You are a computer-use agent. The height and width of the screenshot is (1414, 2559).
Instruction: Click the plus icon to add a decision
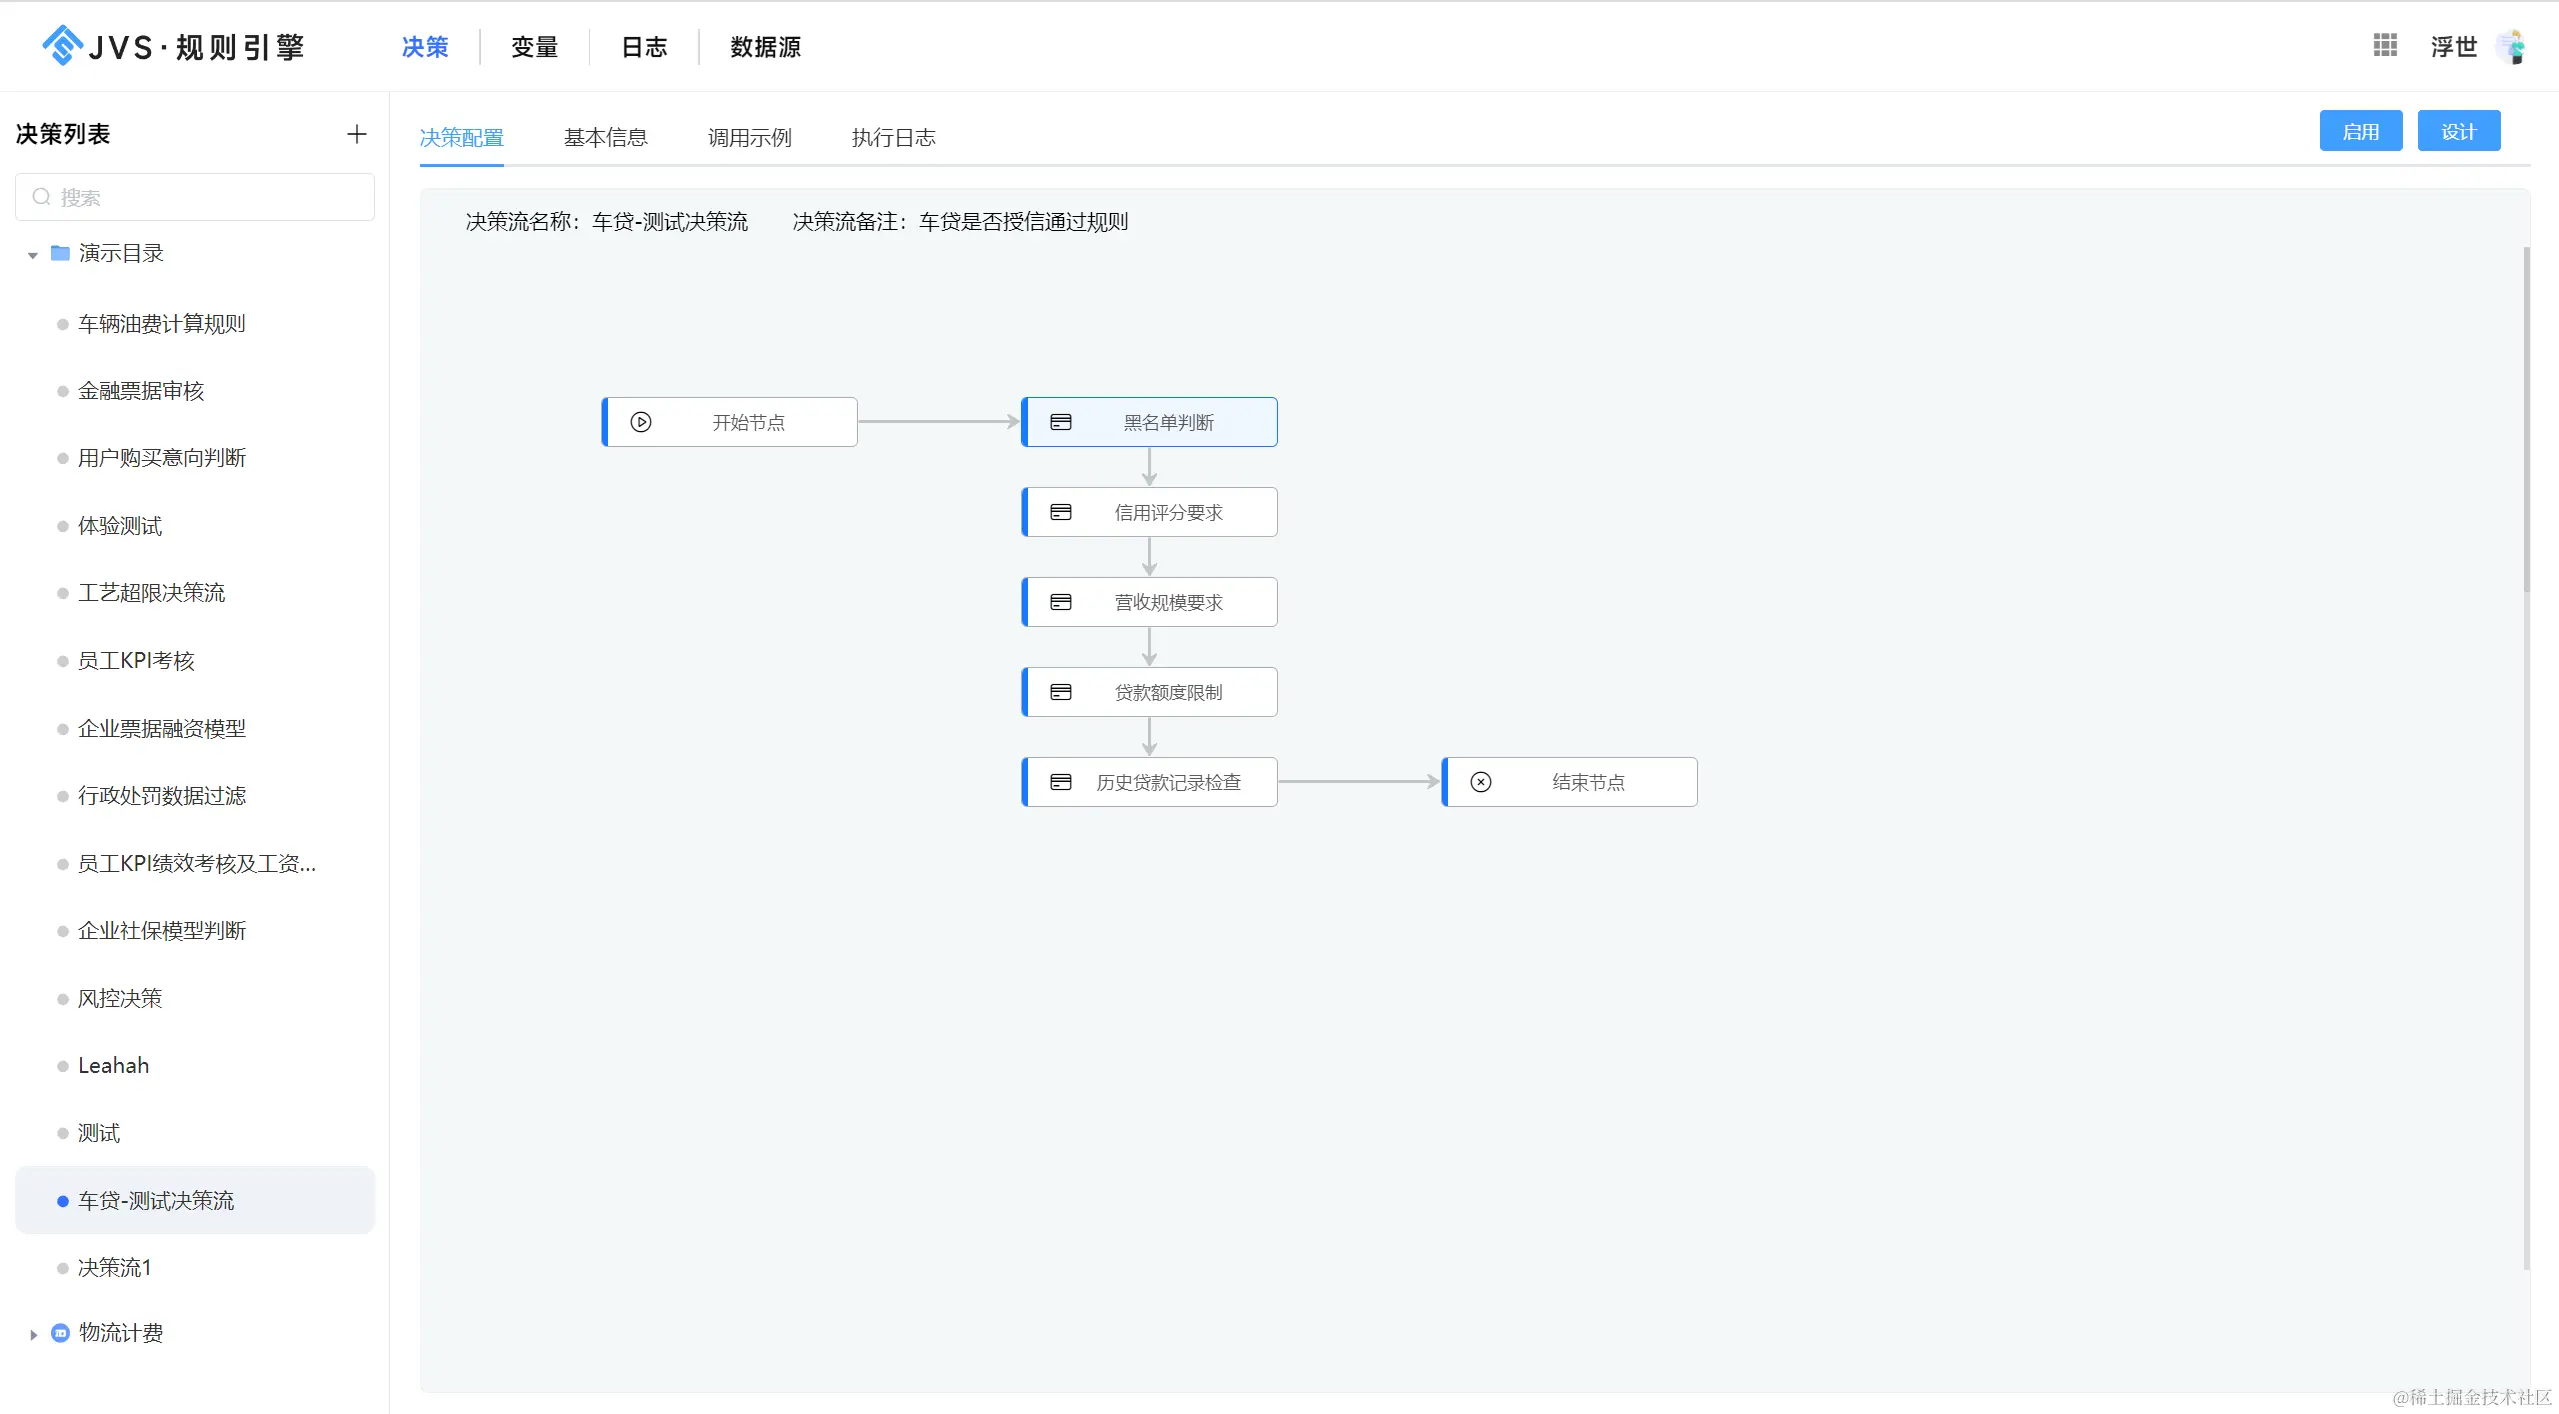click(357, 134)
